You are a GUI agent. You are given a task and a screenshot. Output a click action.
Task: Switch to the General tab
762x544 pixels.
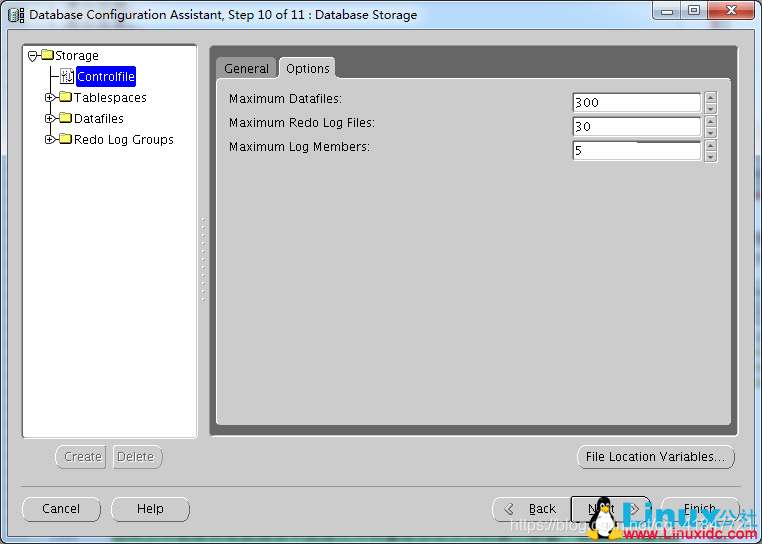[x=246, y=69]
